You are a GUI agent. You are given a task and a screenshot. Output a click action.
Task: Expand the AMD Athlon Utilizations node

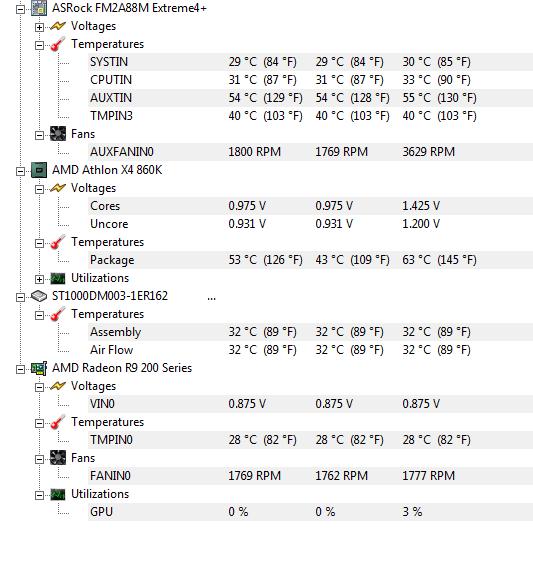[39, 279]
